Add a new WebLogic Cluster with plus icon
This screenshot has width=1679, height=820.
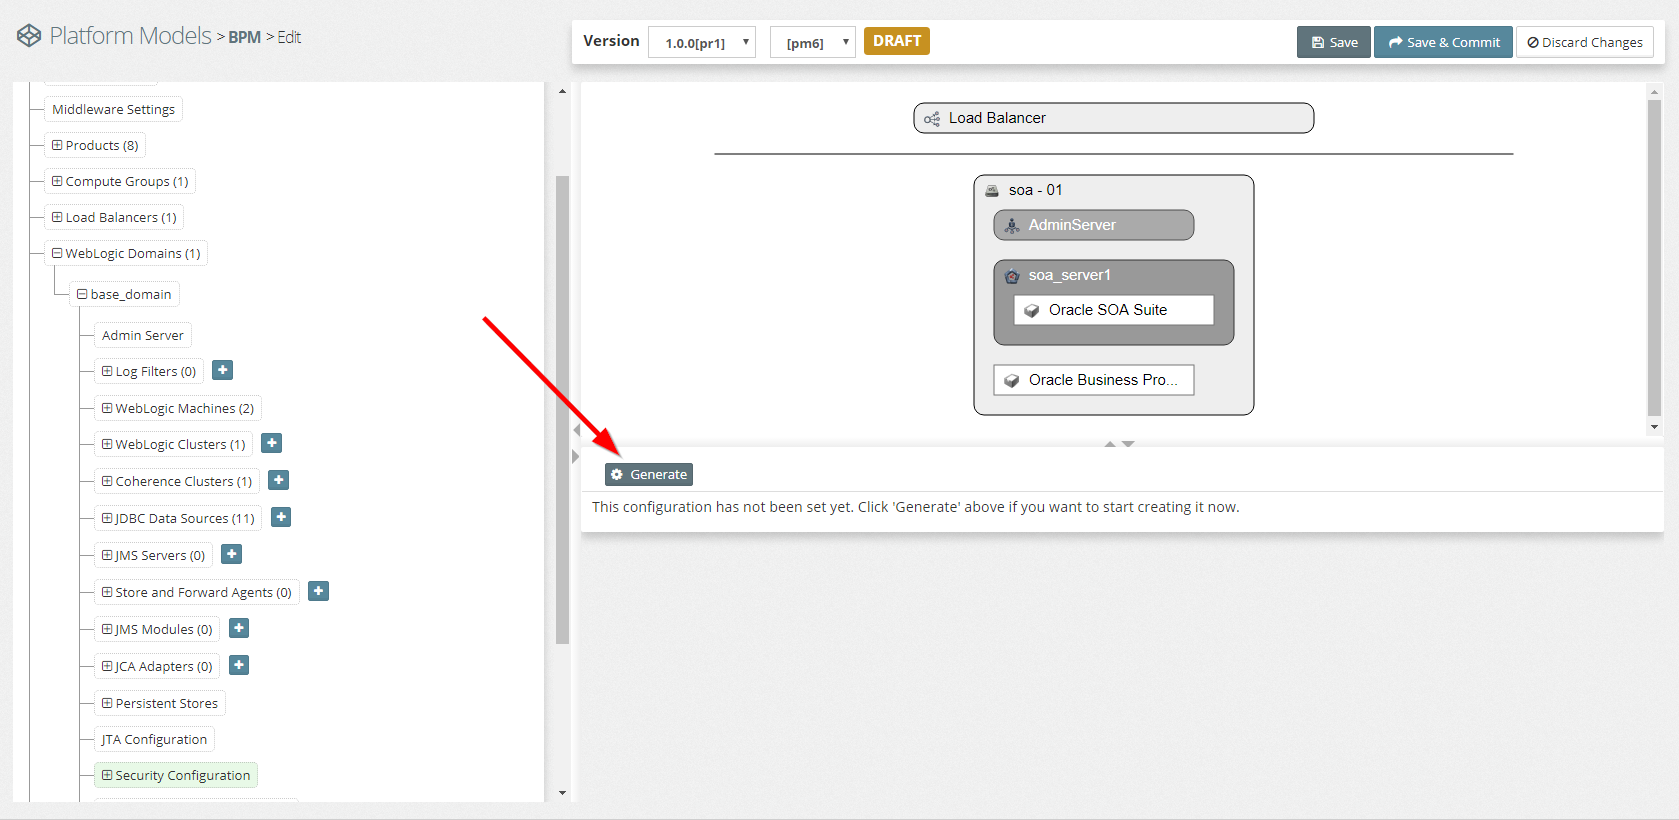point(272,443)
